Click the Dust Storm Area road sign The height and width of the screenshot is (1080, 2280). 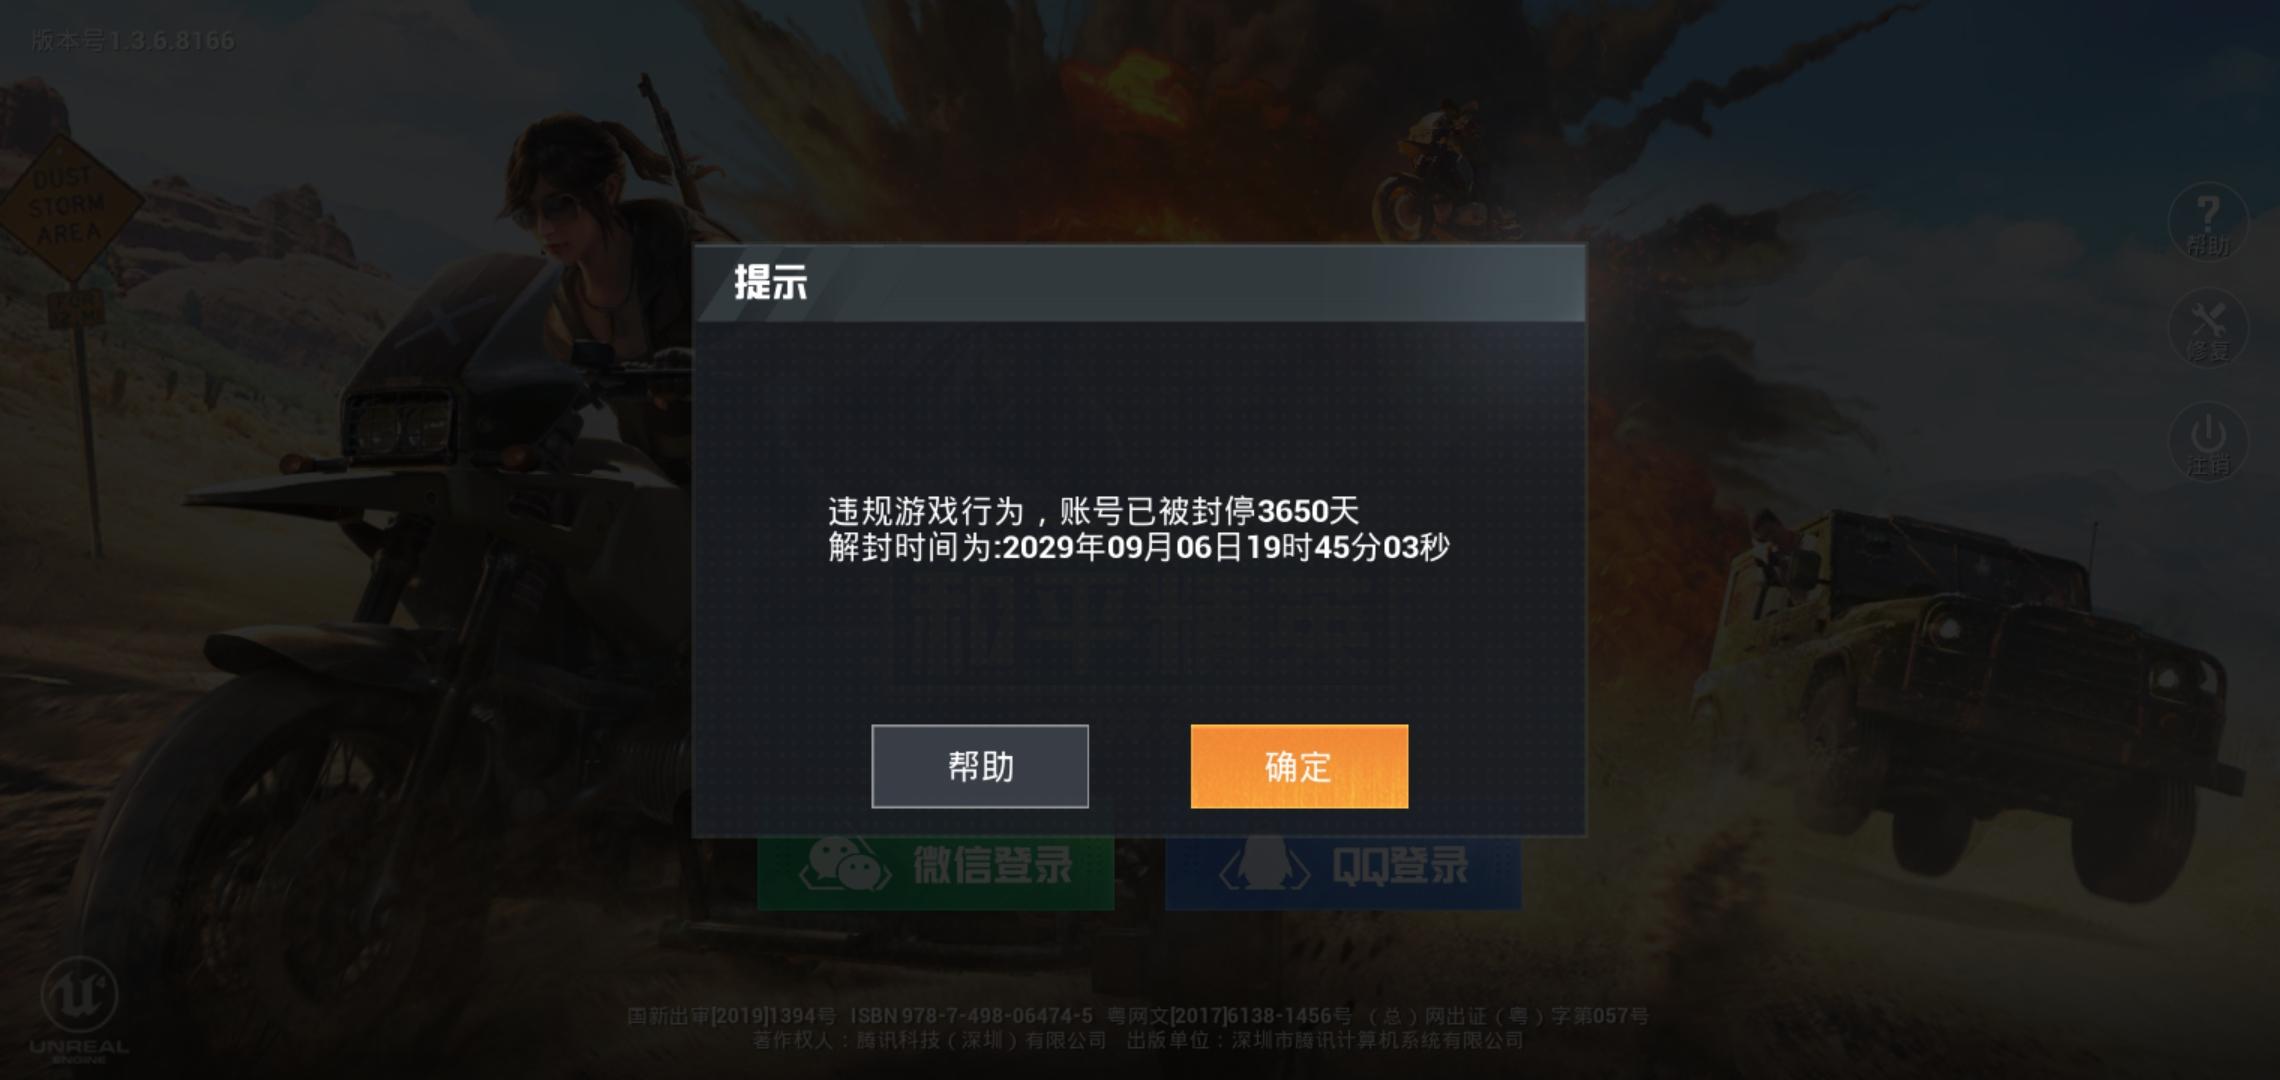68,208
